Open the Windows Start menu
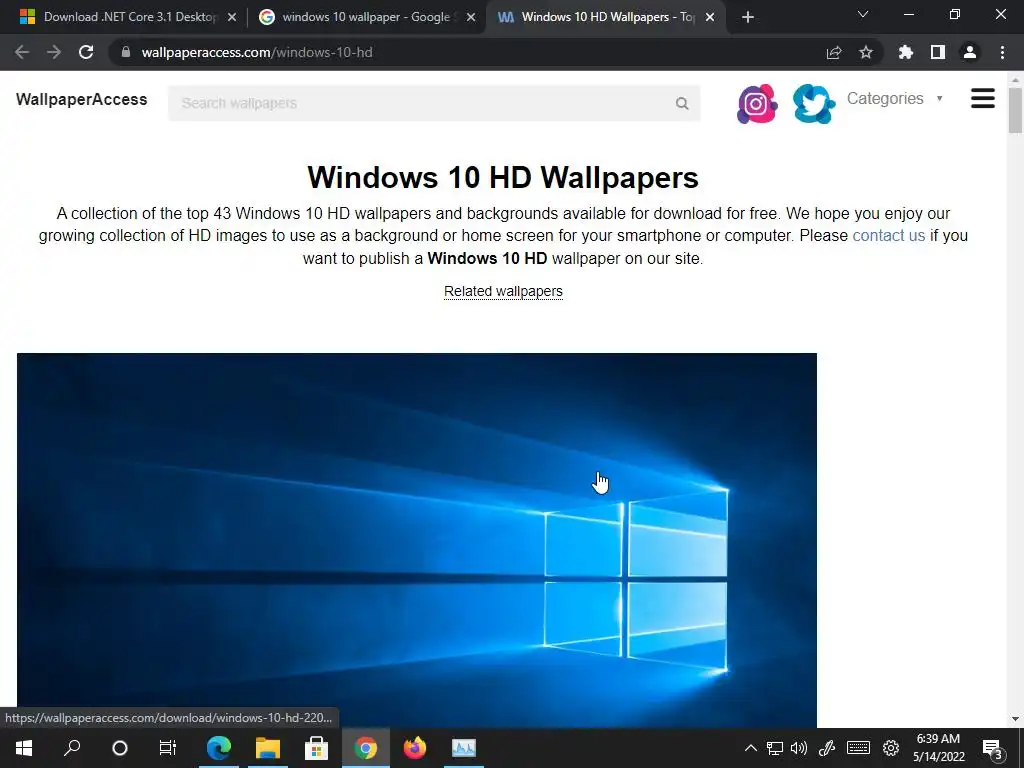The height and width of the screenshot is (768, 1024). [x=24, y=748]
